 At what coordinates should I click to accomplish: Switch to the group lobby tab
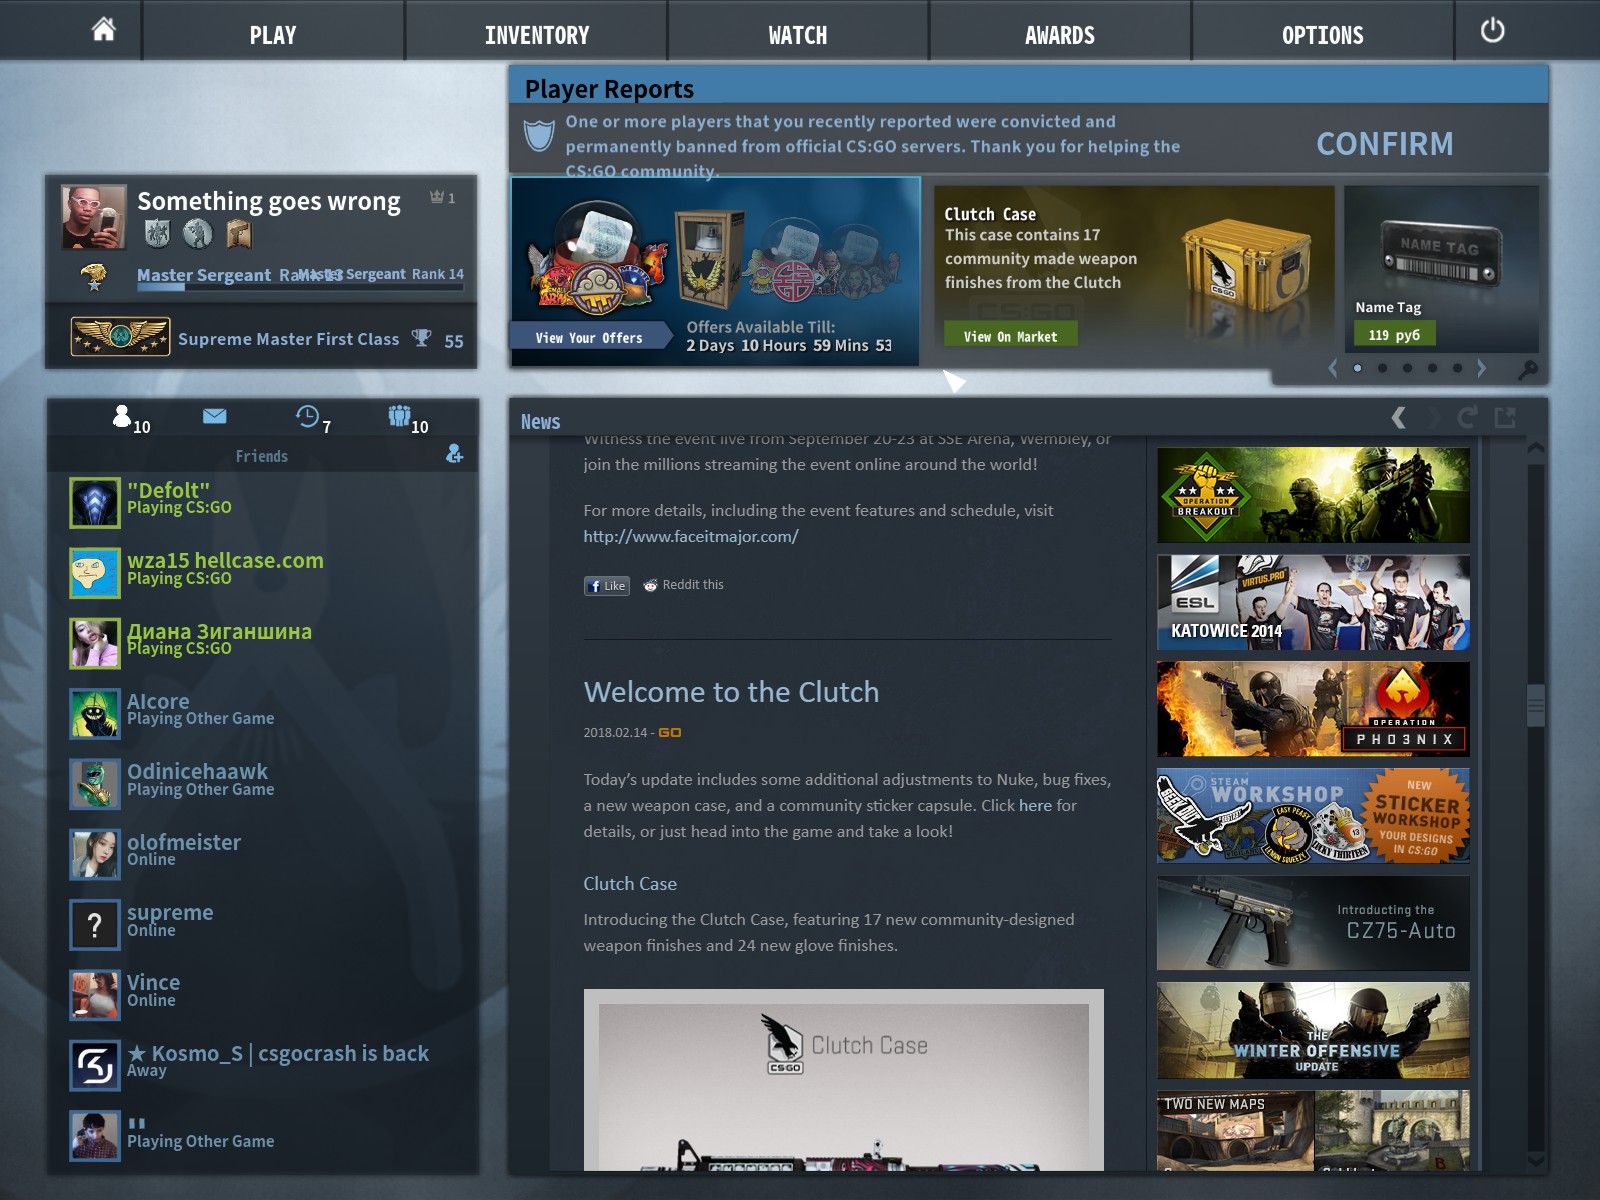coord(408,418)
